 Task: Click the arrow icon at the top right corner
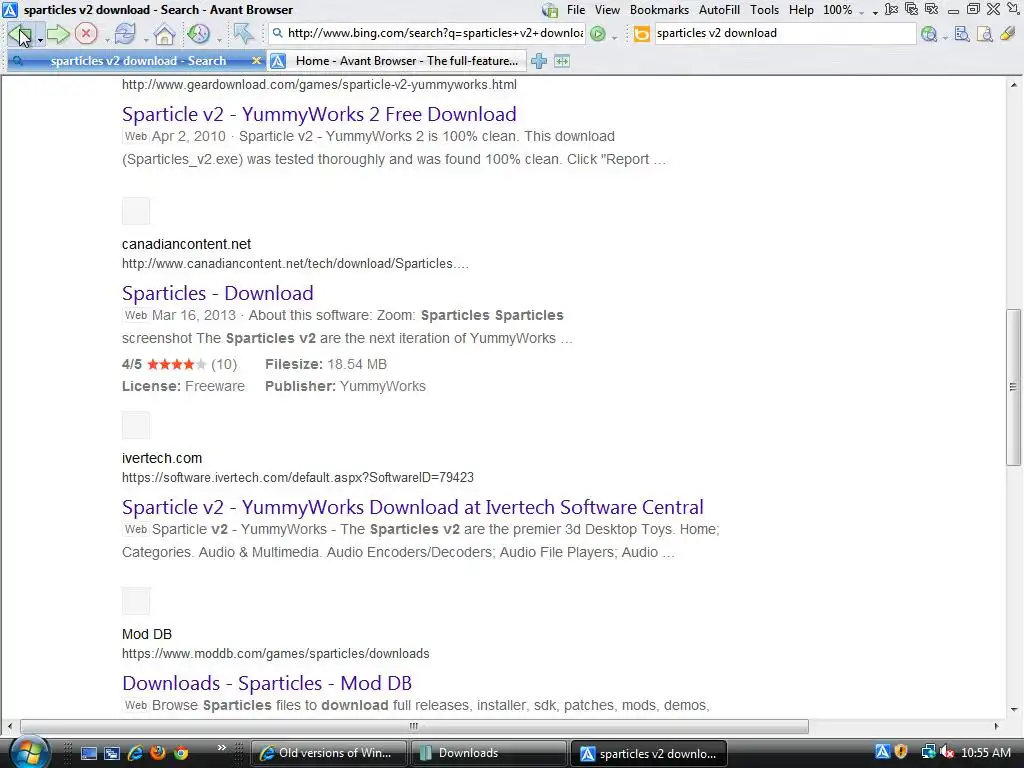(1013, 9)
